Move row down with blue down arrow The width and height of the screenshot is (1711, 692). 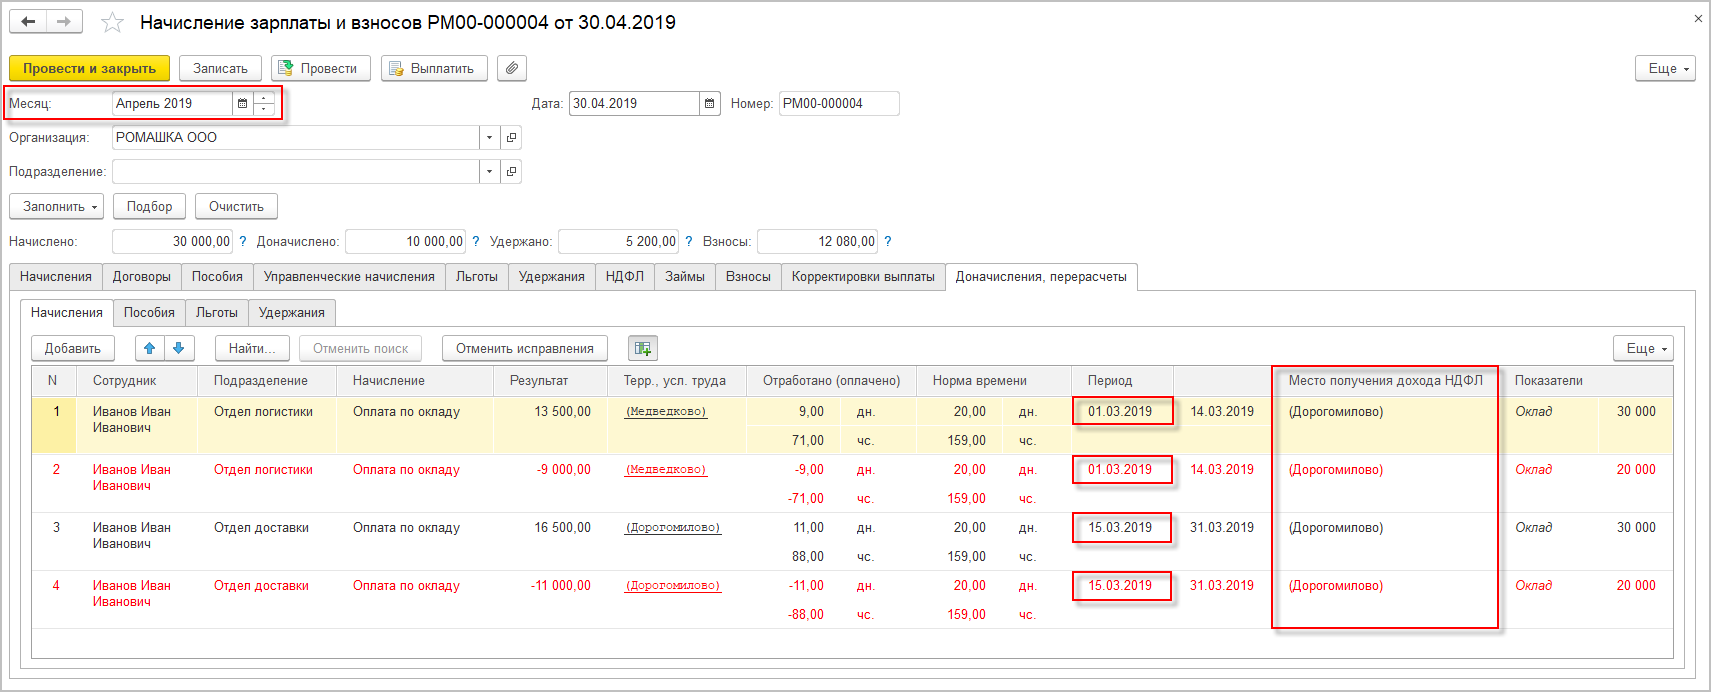pyautogui.click(x=178, y=348)
